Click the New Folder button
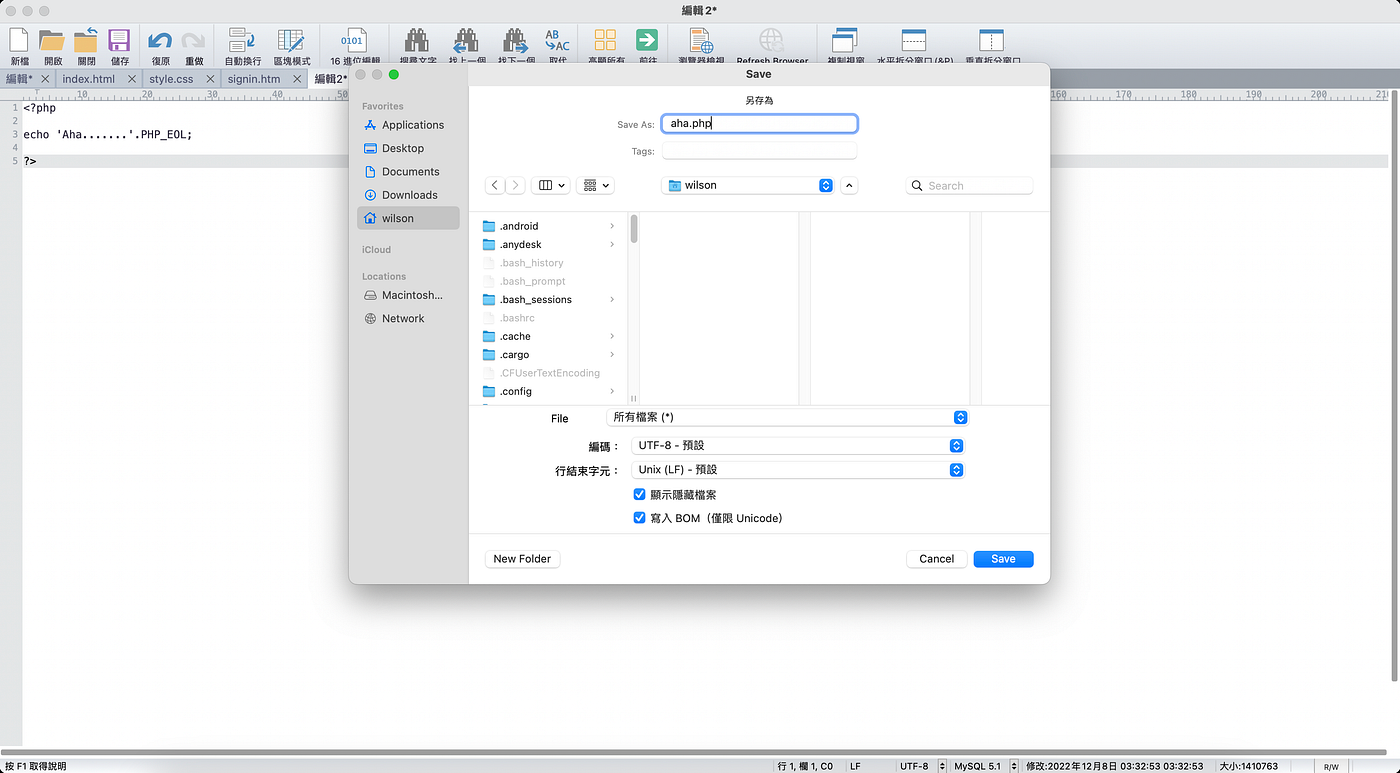This screenshot has width=1400, height=773. (522, 559)
